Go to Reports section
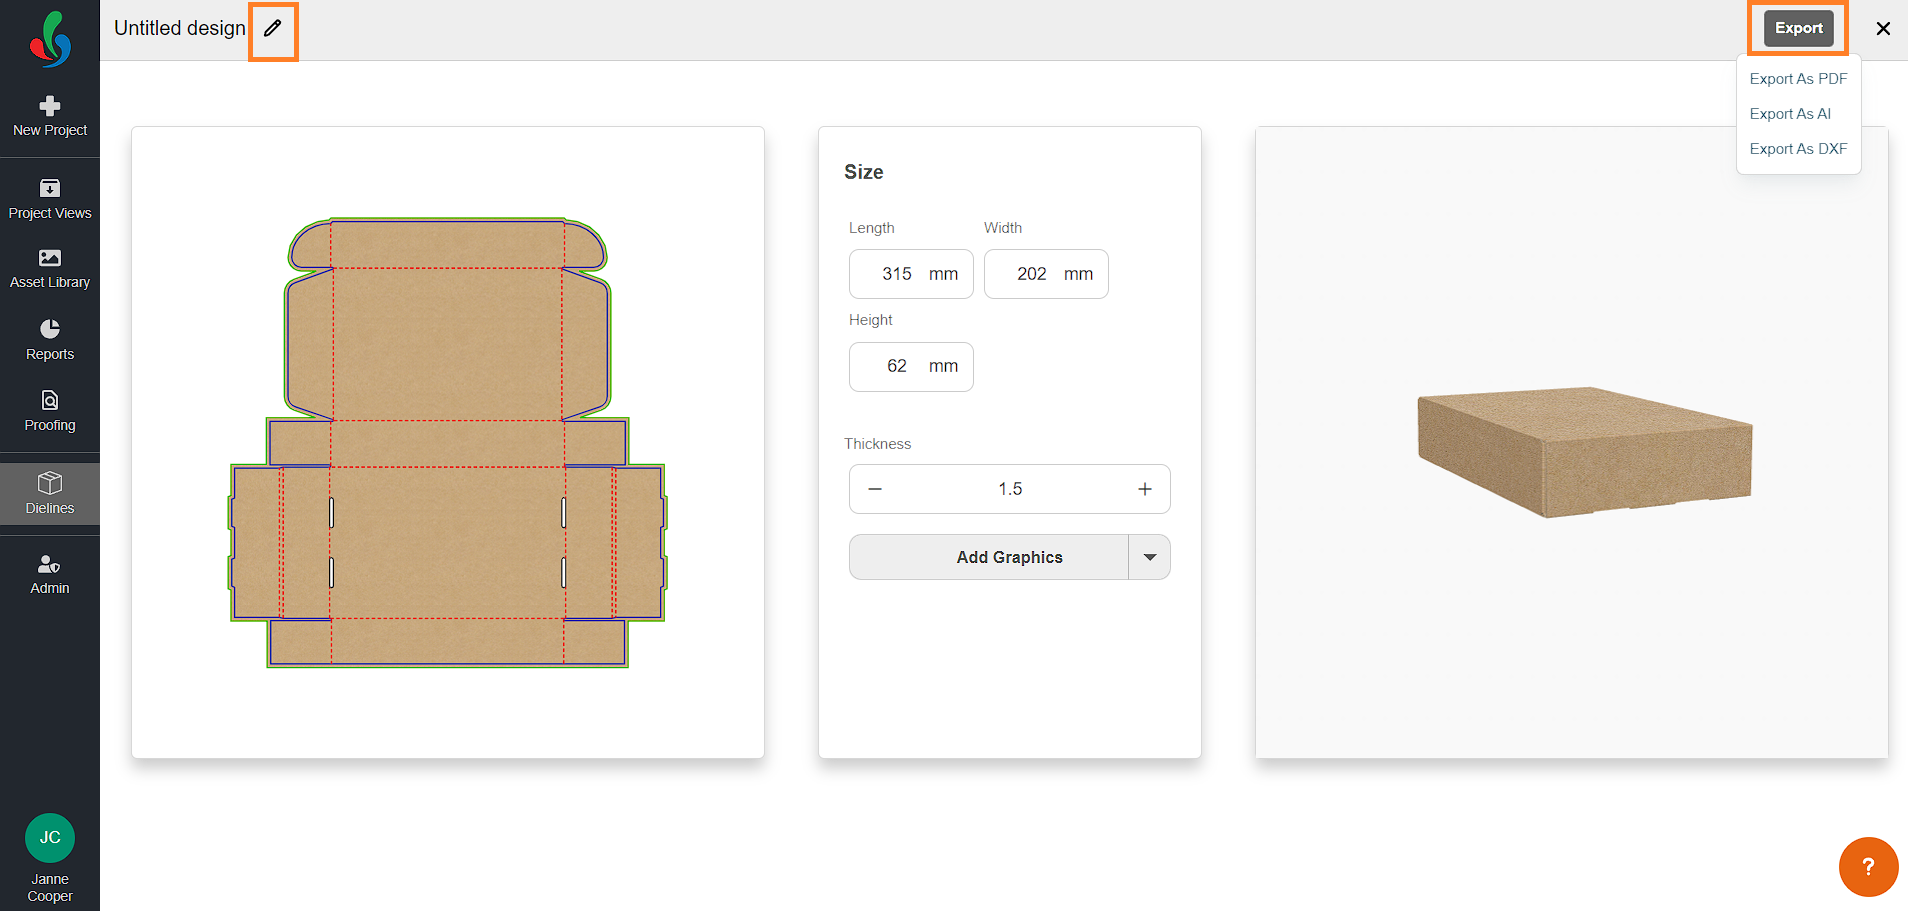Viewport: 1908px width, 911px height. pos(50,340)
